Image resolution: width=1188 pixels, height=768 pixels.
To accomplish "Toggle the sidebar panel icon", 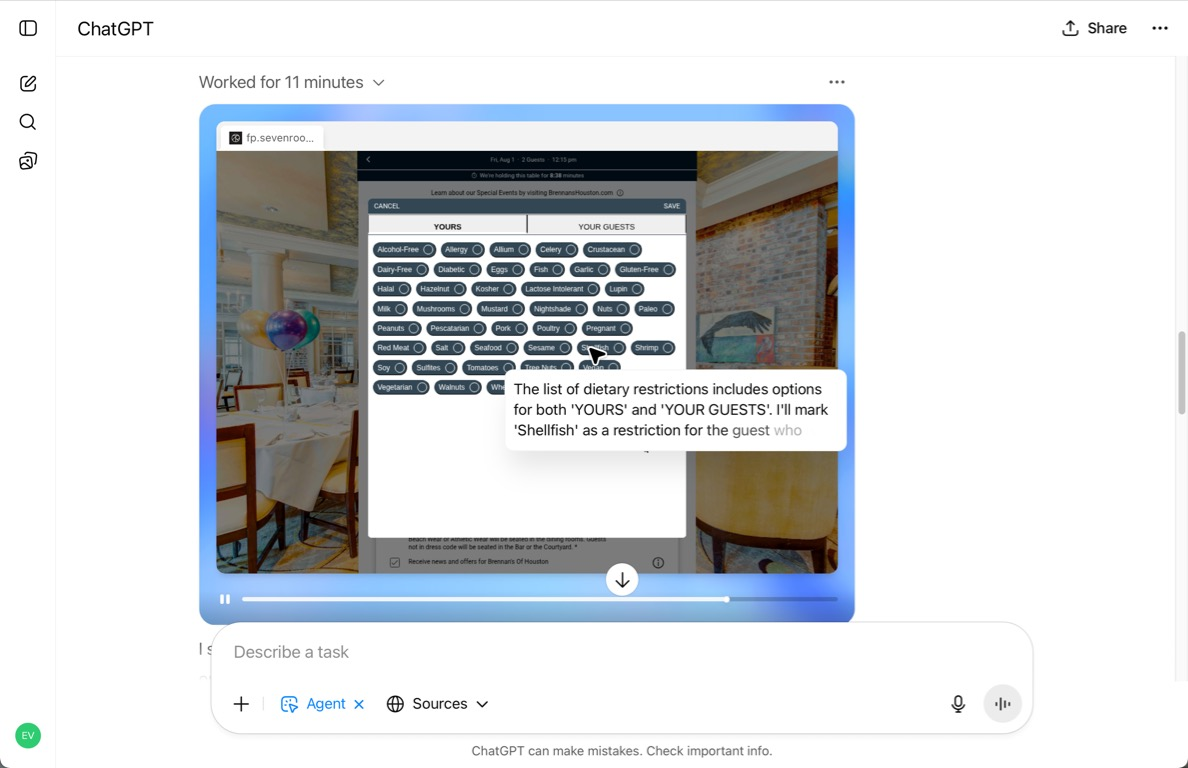I will coord(28,28).
